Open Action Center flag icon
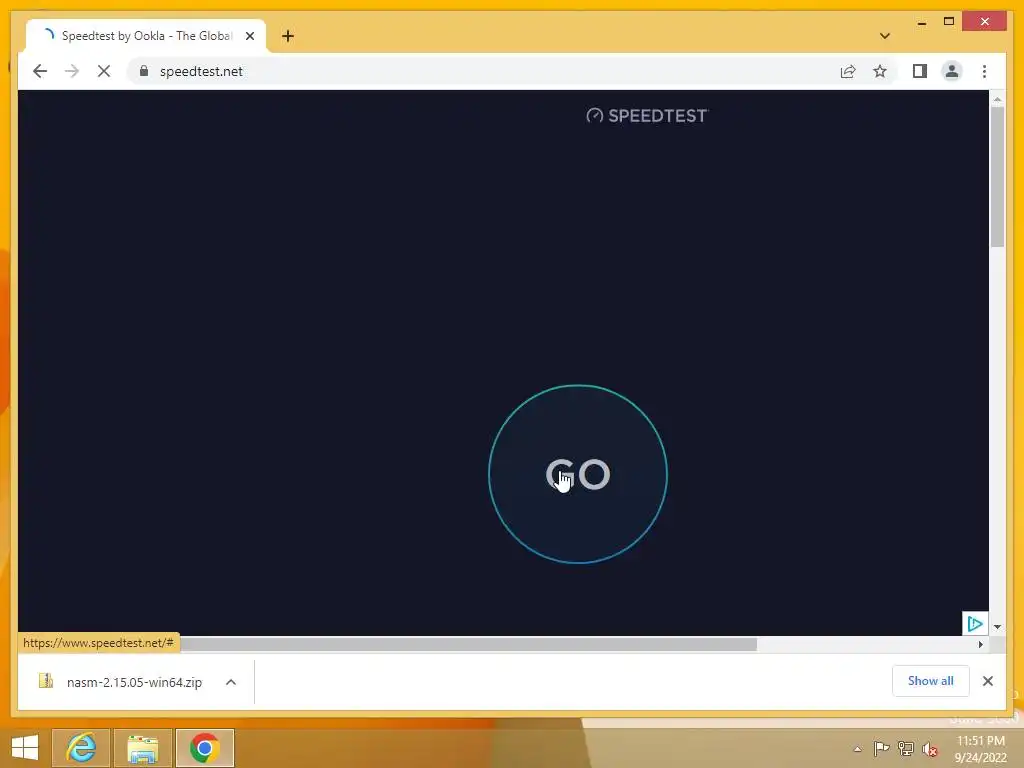 (880, 749)
